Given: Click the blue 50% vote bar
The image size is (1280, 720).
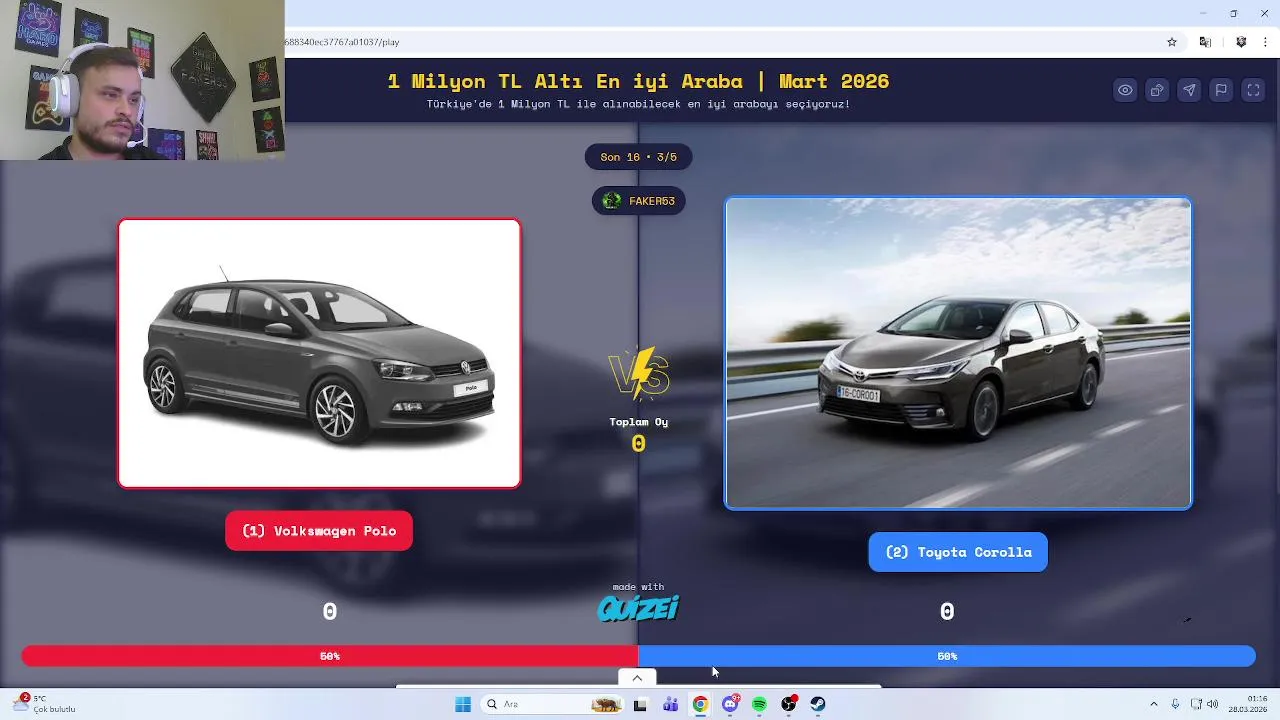Looking at the screenshot, I should [947, 656].
